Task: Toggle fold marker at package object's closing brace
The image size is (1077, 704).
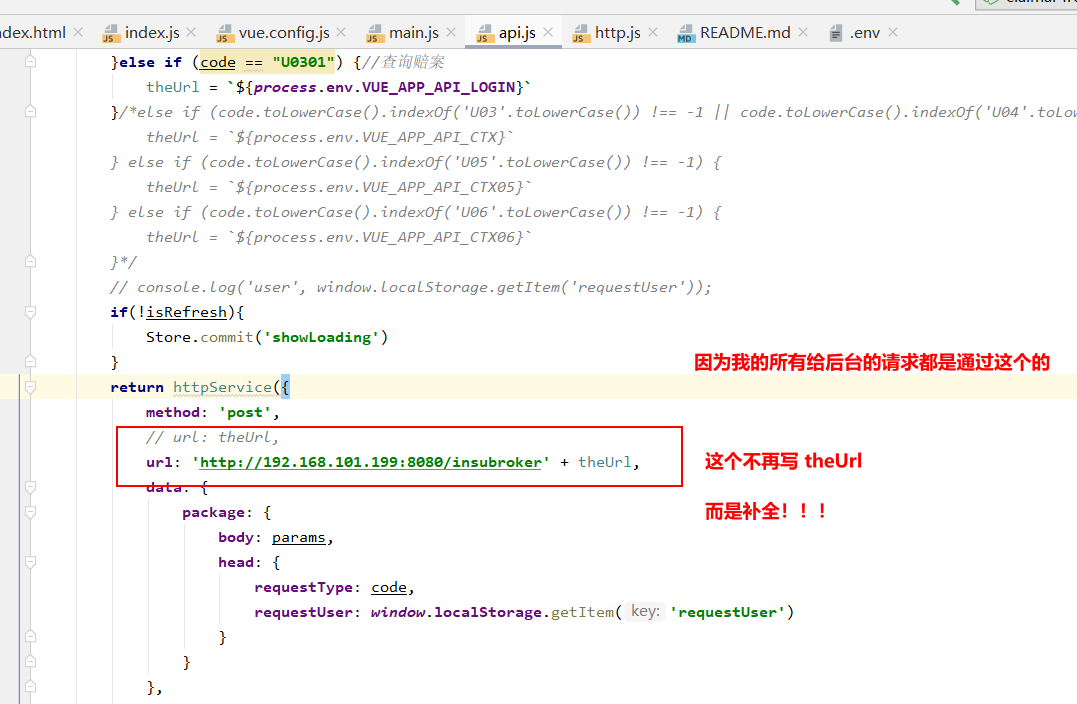Action: 30,661
